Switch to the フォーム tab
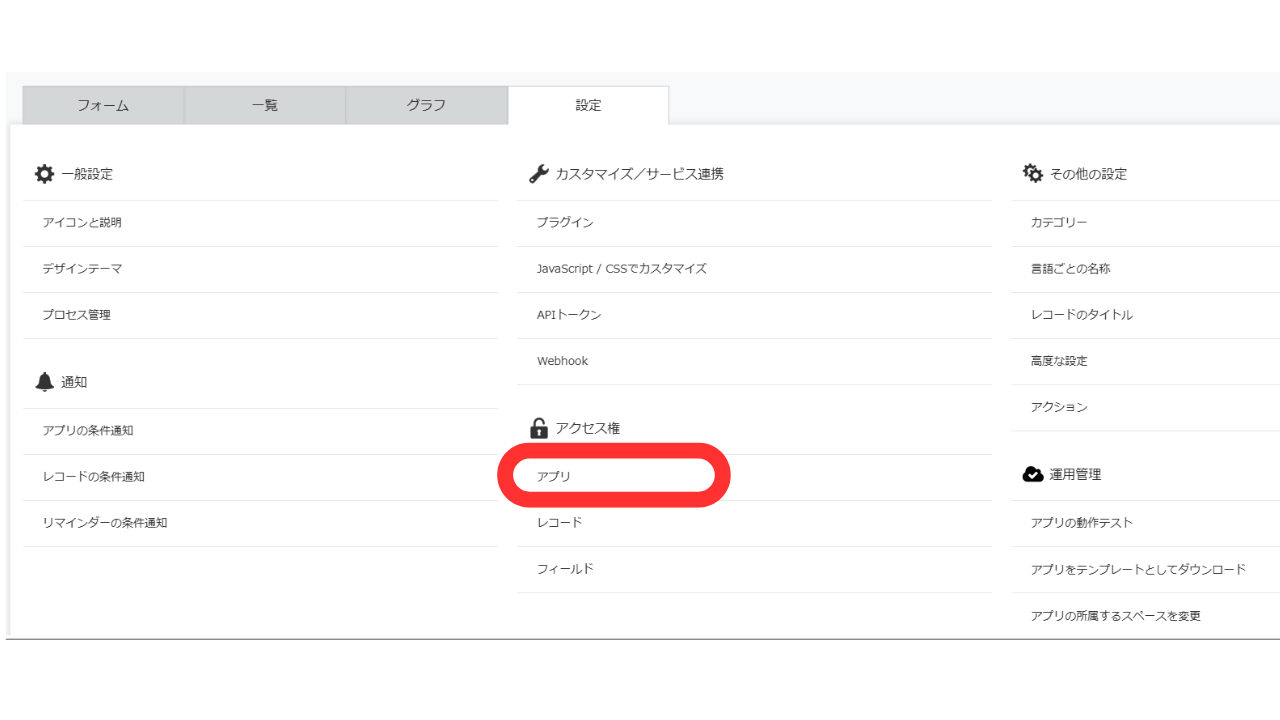Image resolution: width=1280 pixels, height=720 pixels. (103, 104)
